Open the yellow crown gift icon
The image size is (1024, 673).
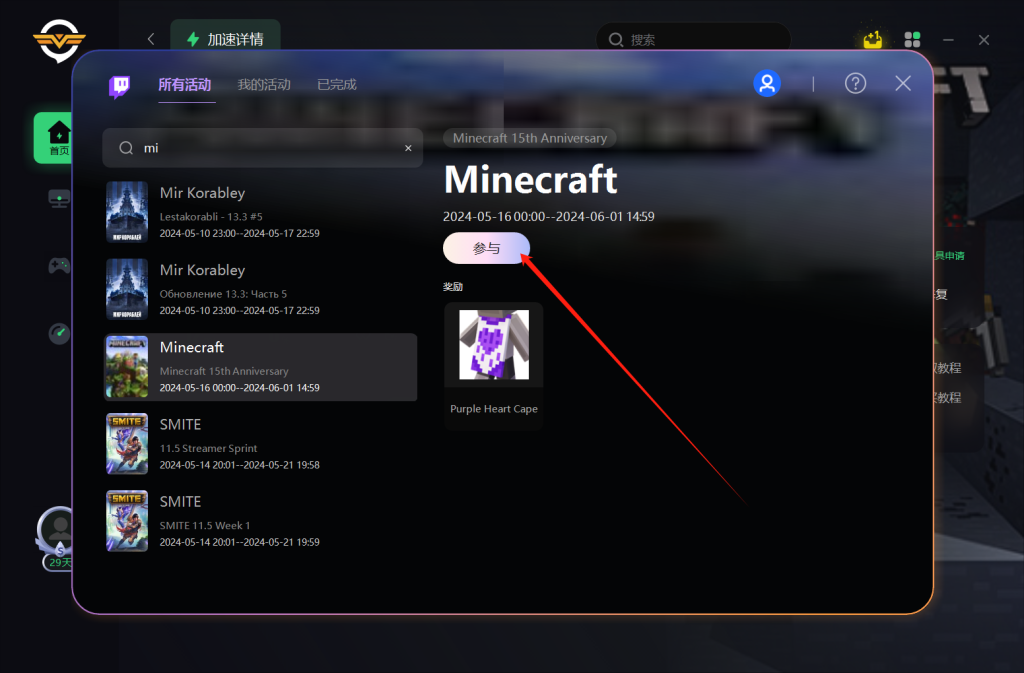(x=872, y=40)
